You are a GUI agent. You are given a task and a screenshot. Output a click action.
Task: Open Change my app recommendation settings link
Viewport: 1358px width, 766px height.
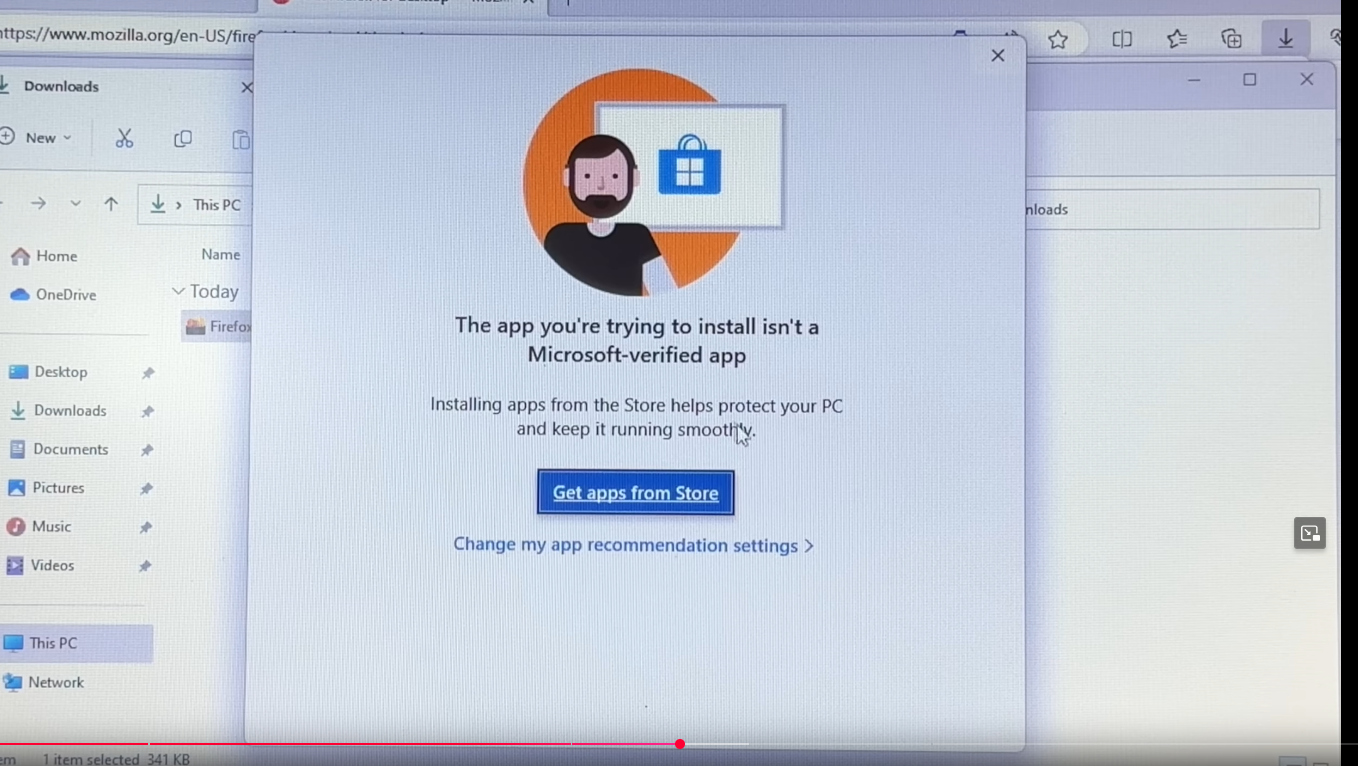[633, 546]
